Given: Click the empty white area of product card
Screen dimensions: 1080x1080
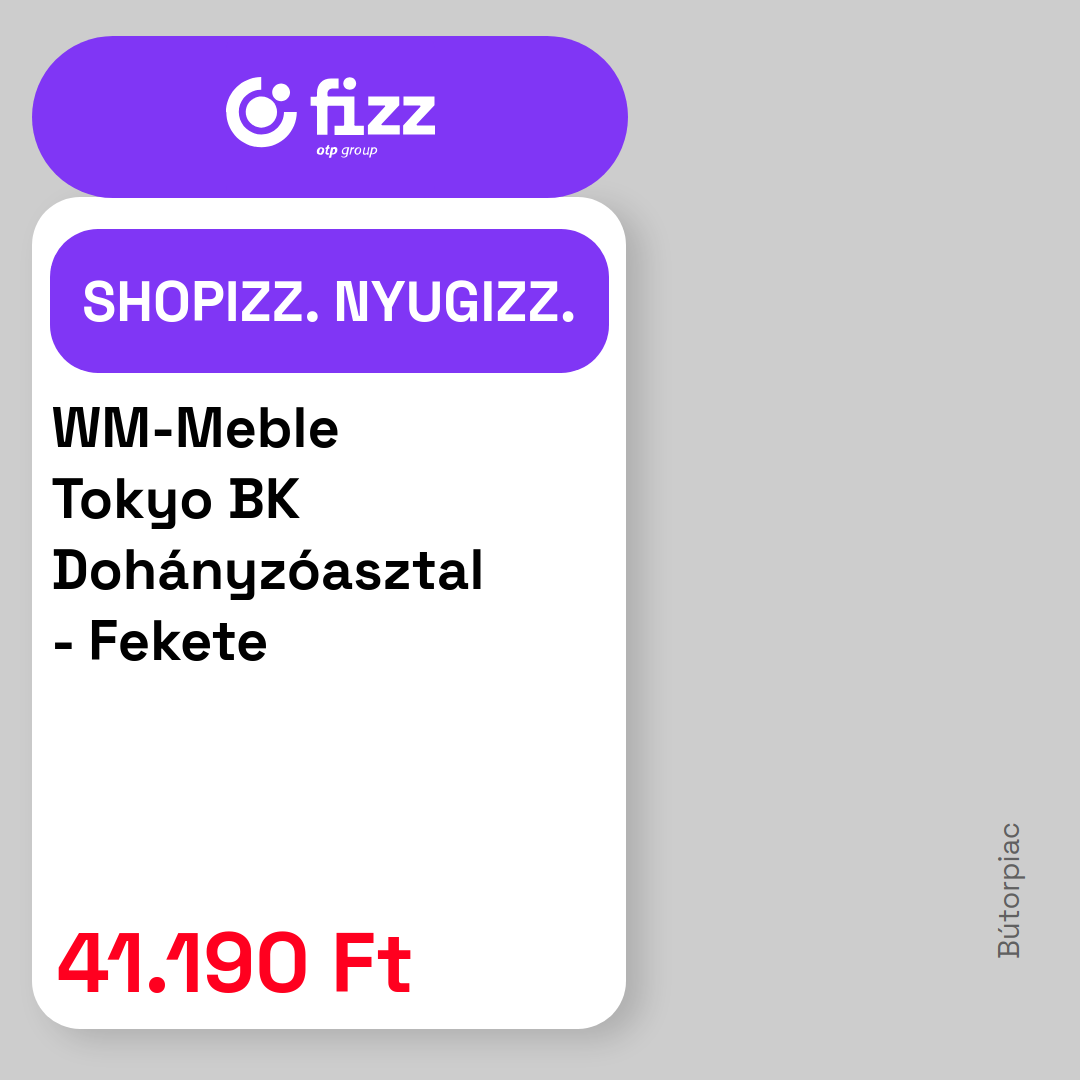Looking at the screenshot, I should pyautogui.click(x=329, y=792).
